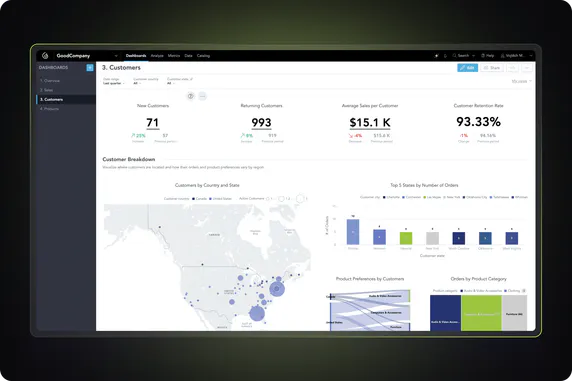The image size is (572, 381).
Task: Toggle Charlotte in bar chart legend
Action: [x=391, y=197]
